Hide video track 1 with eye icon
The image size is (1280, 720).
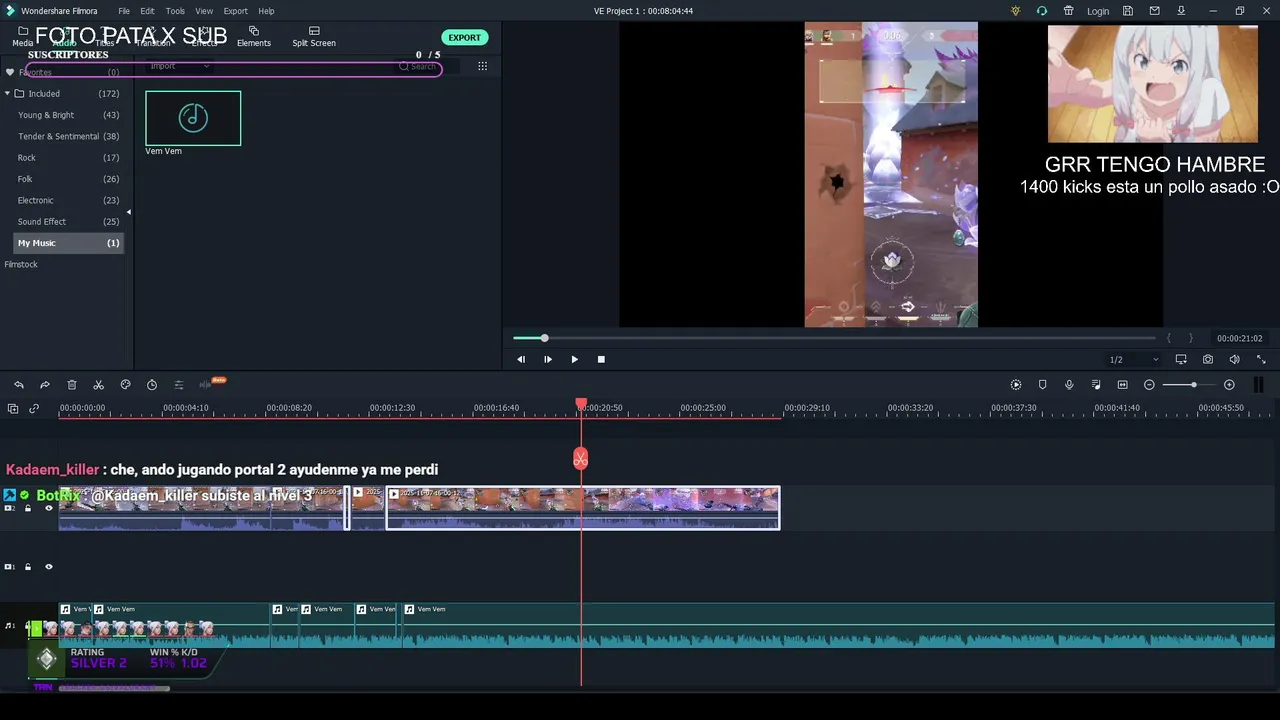48,567
